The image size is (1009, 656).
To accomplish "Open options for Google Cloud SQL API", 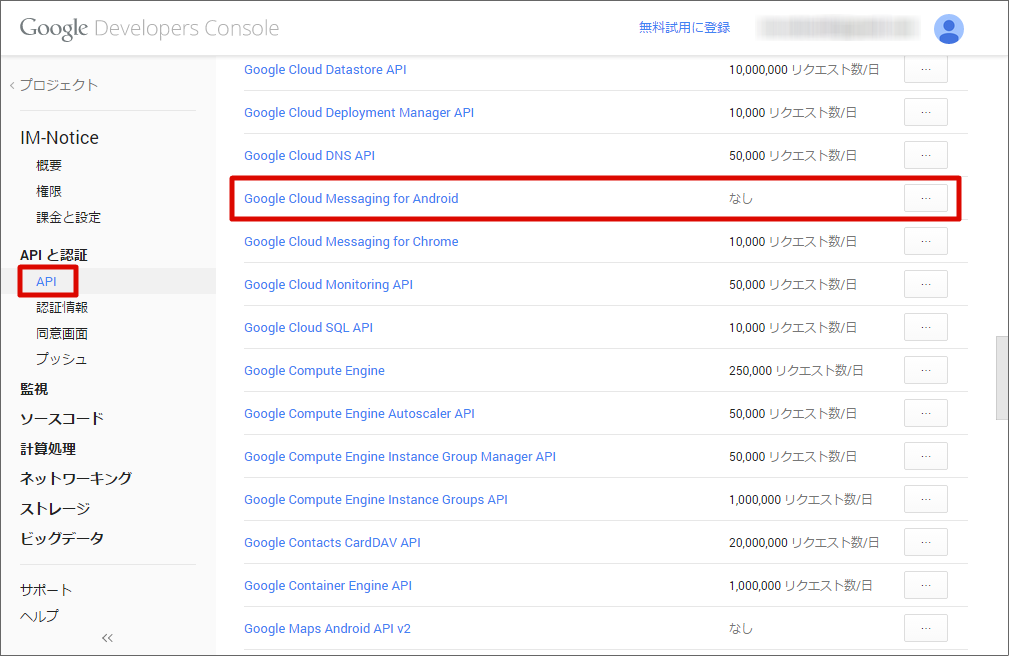I will click(925, 327).
